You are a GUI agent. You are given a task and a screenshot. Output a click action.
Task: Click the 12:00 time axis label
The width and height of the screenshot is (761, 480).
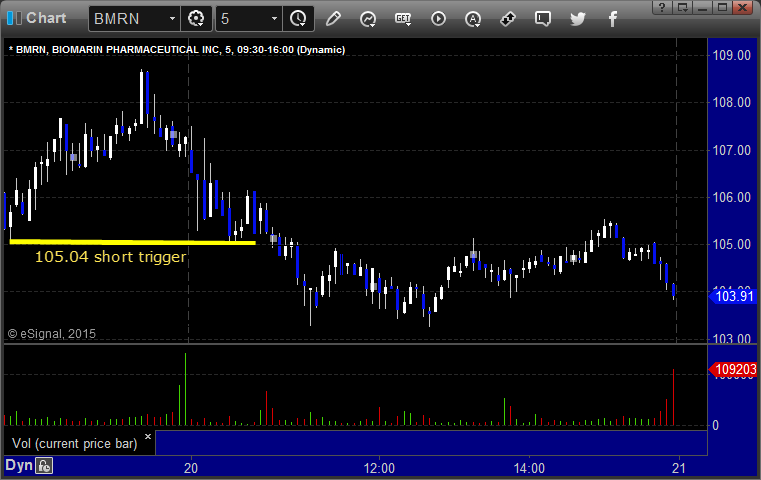[379, 468]
